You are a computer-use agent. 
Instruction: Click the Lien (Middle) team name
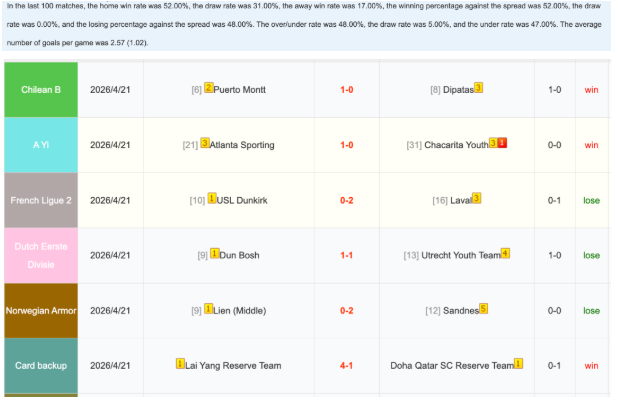click(x=241, y=310)
